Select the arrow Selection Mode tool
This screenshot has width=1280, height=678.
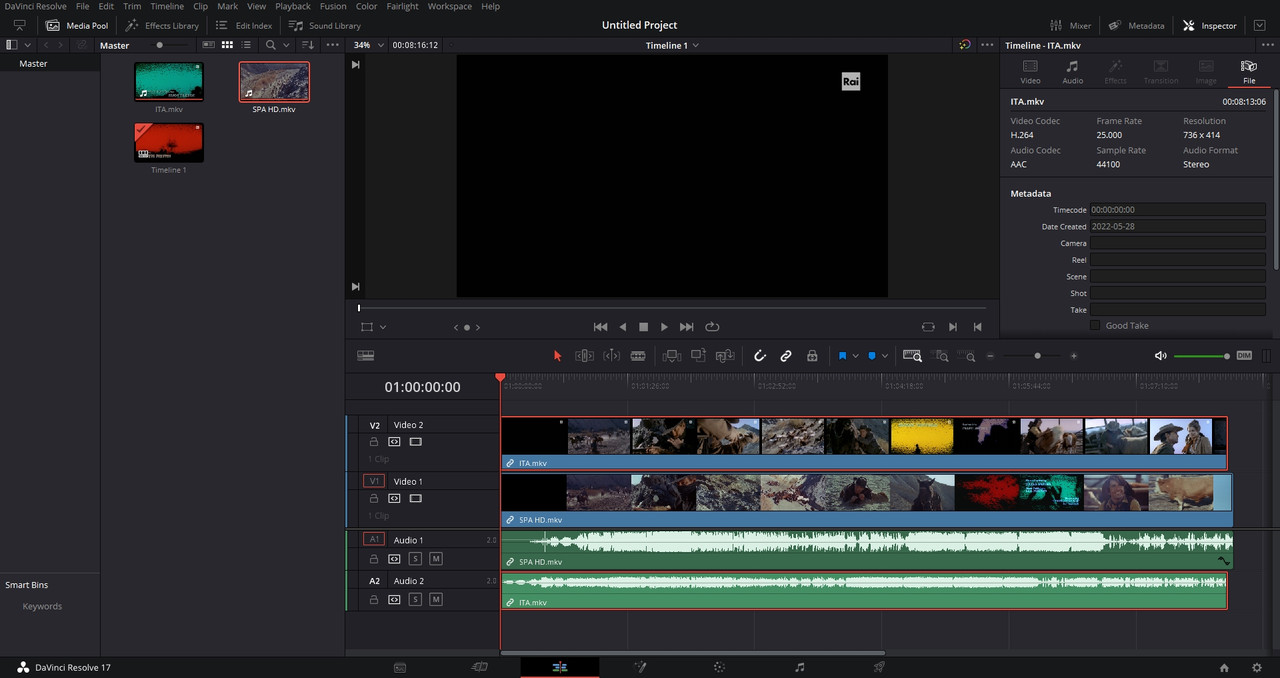point(558,355)
